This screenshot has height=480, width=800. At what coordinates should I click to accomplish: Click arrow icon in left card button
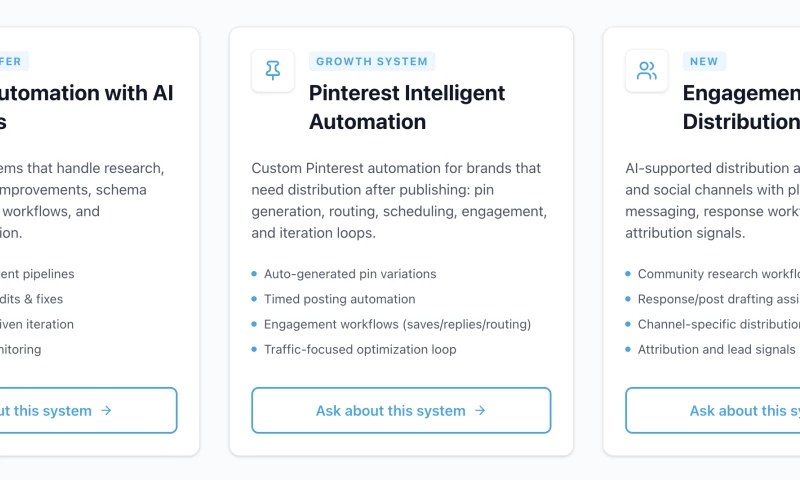click(106, 411)
